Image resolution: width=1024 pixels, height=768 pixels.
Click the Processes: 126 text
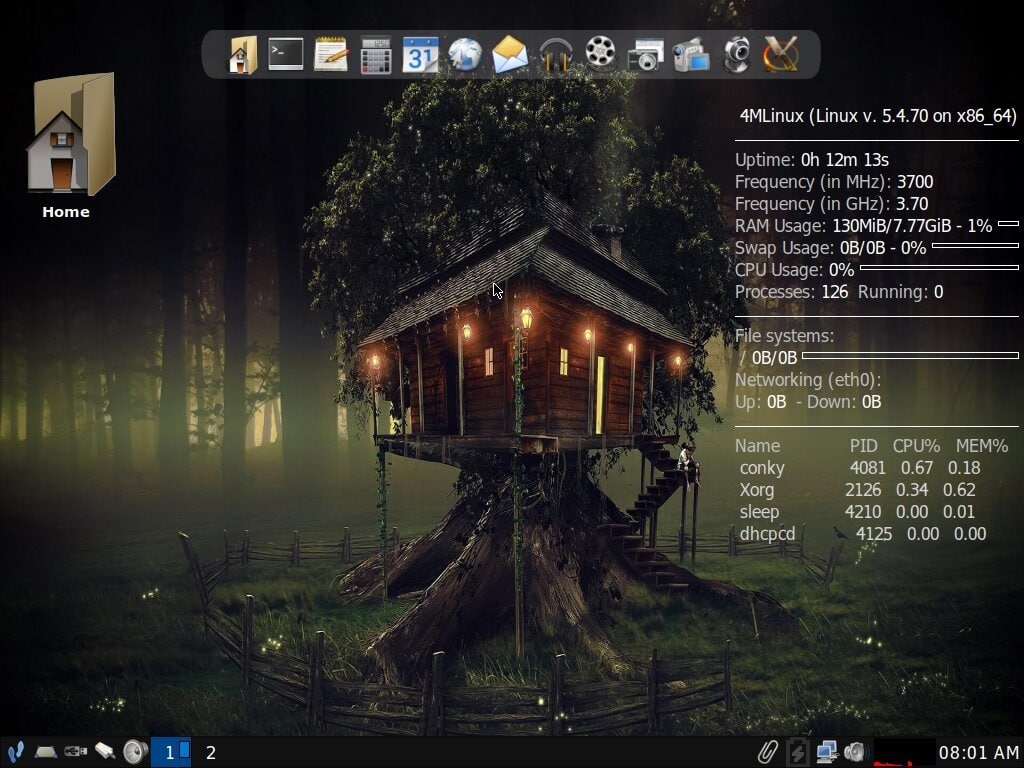pos(792,292)
